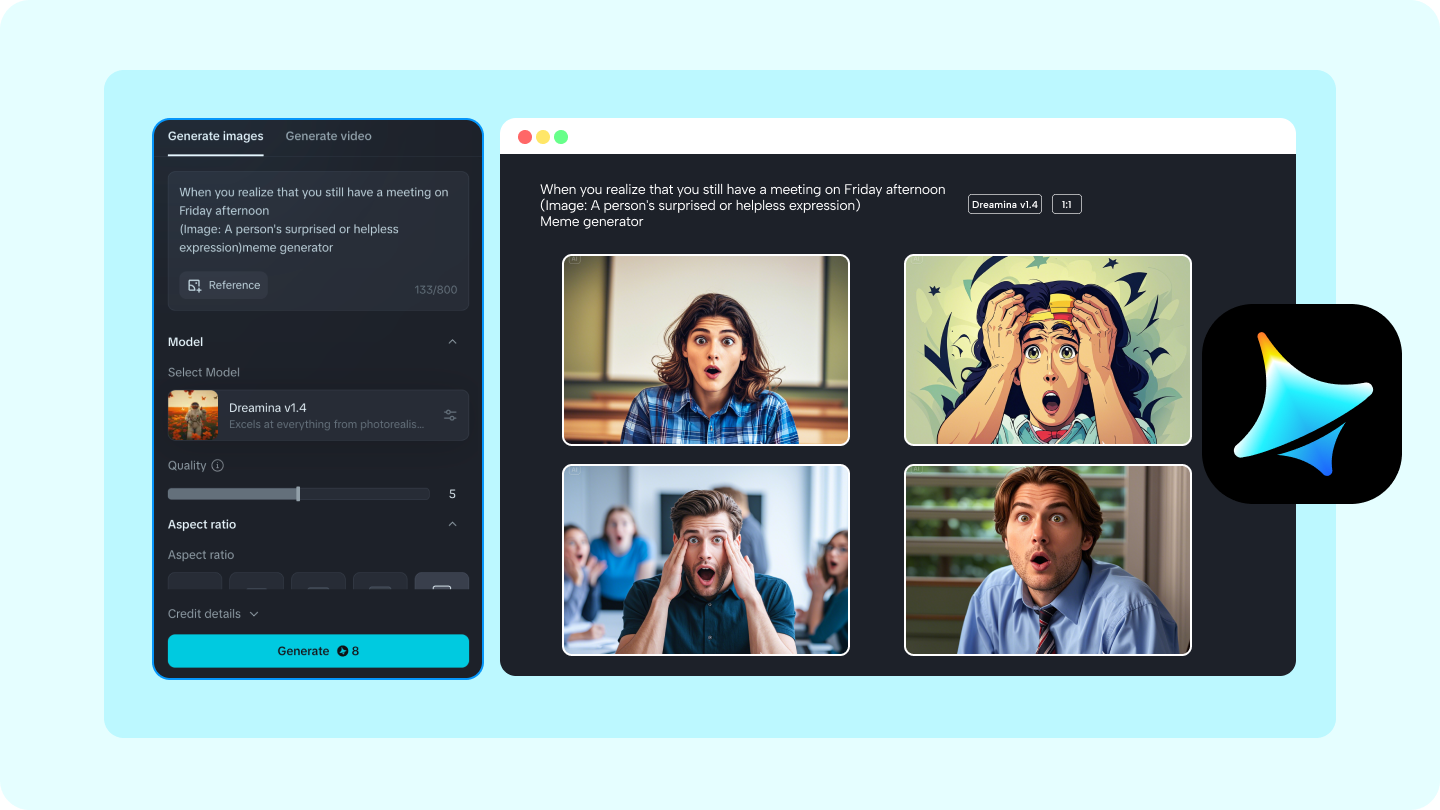Select the rightmost highlighted aspect ratio option
Image resolution: width=1440 pixels, height=810 pixels.
(441, 583)
